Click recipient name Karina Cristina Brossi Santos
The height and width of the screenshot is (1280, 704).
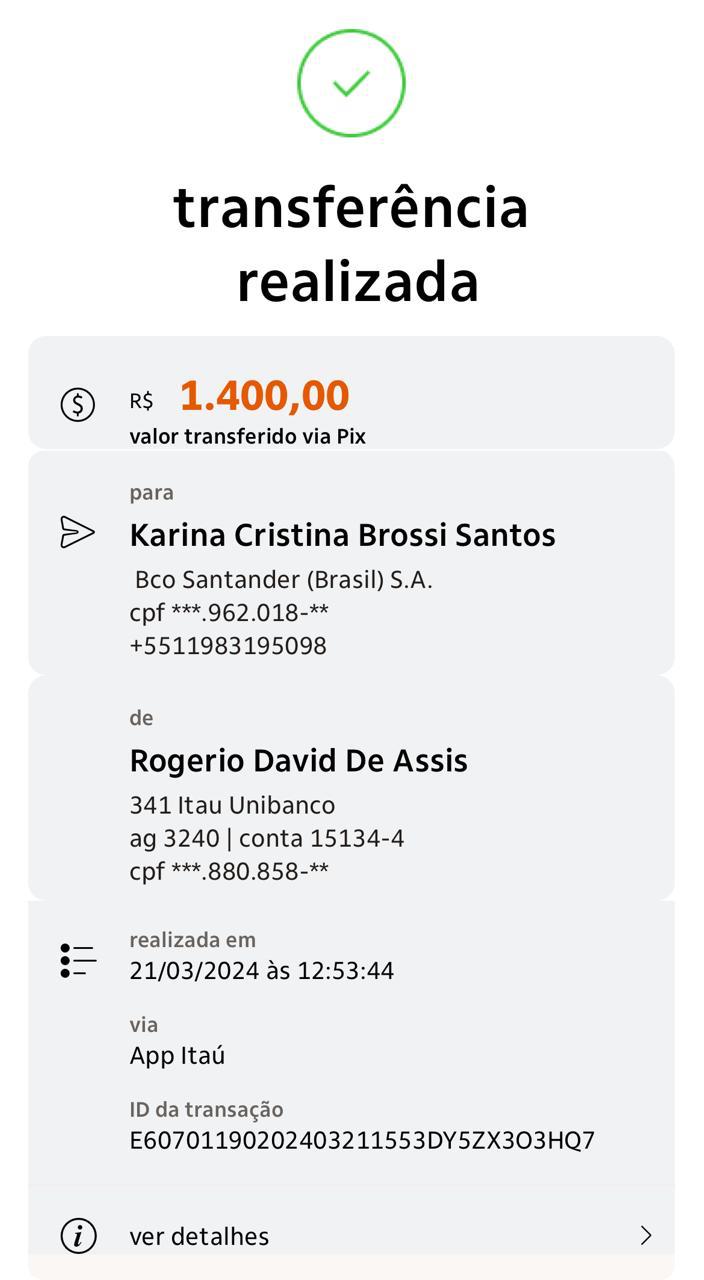click(x=342, y=535)
